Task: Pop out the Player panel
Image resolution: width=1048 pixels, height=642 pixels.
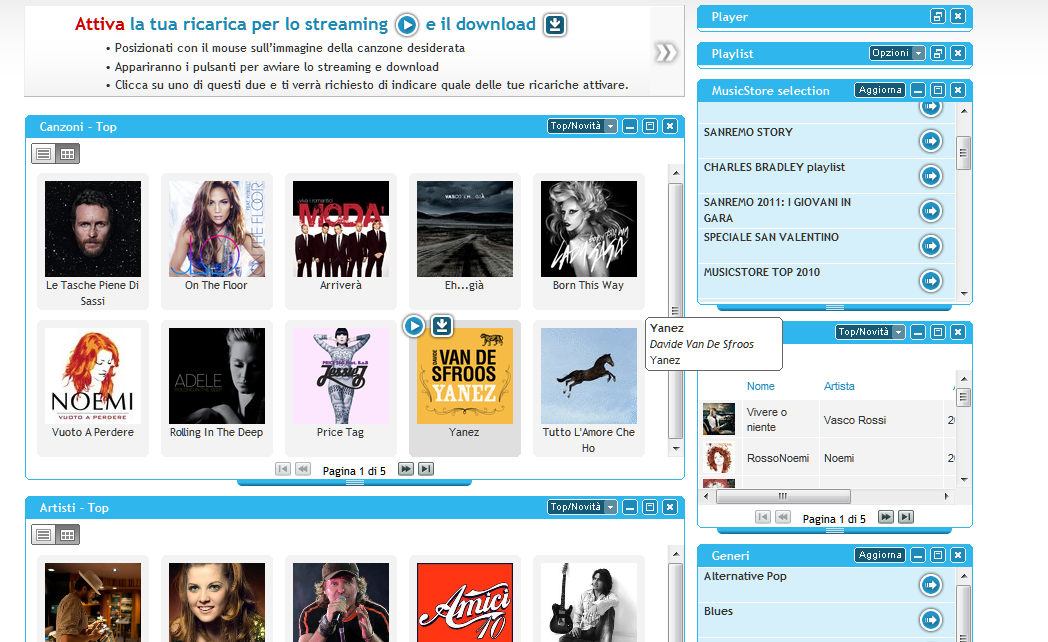Action: (x=938, y=16)
